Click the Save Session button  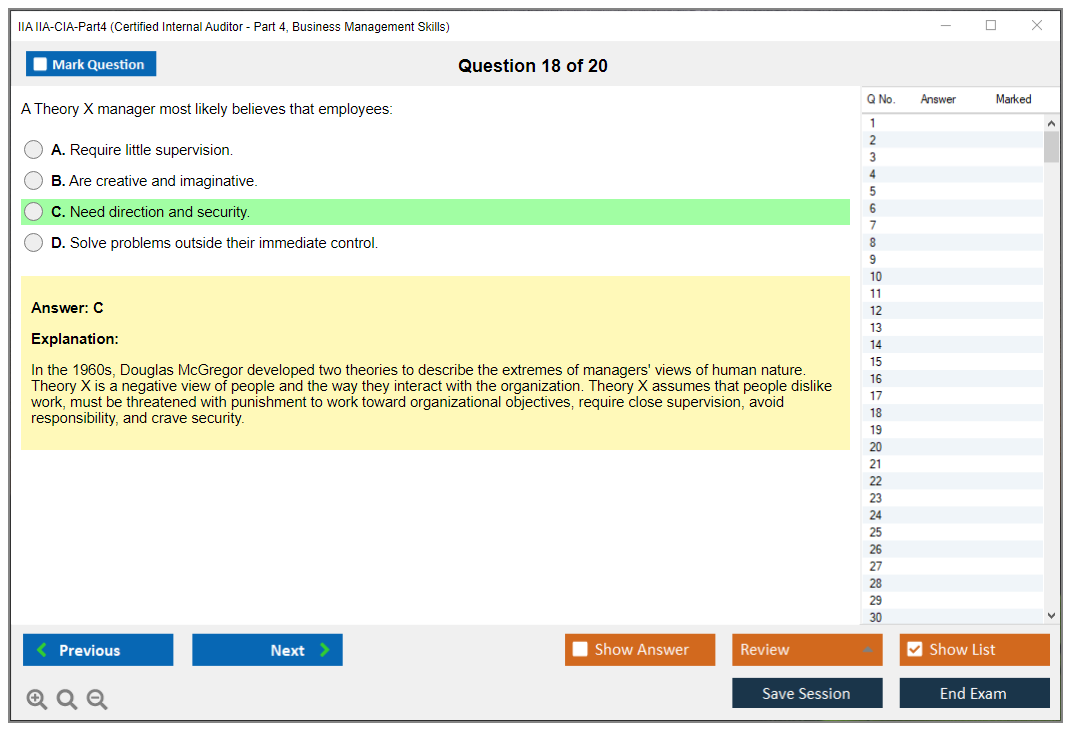806,693
